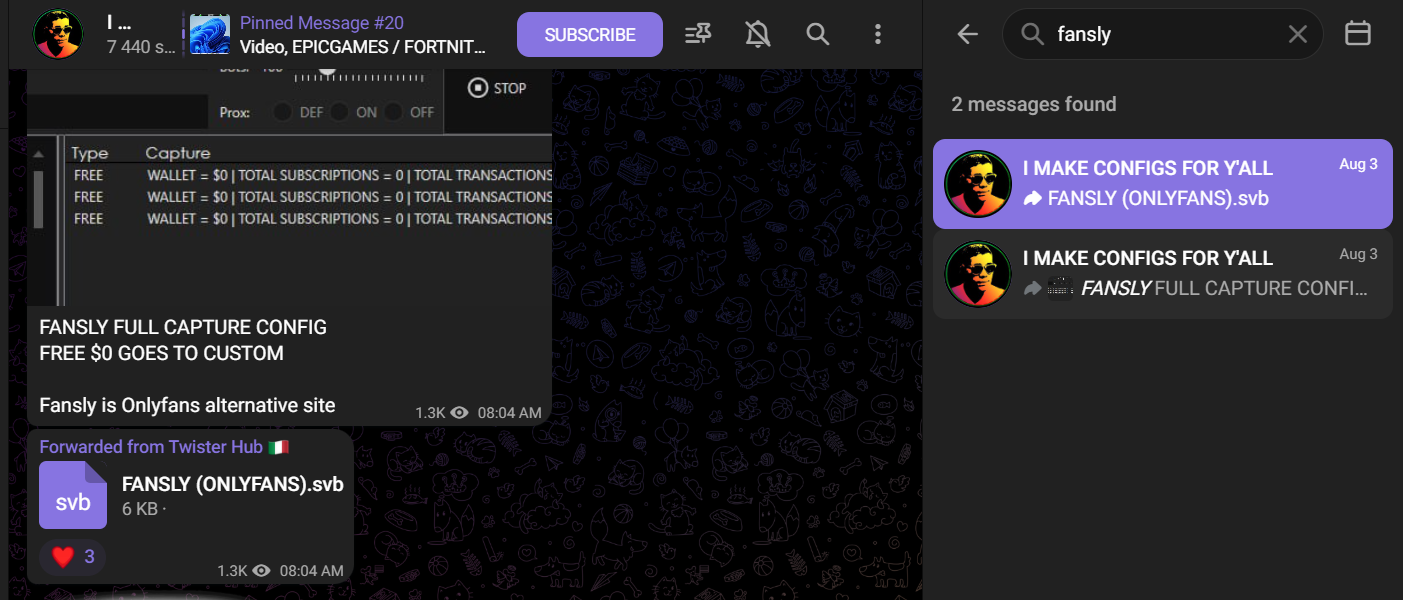Screen dimensions: 1403x600
Task: Click the SUBSCRIBE button
Action: coord(590,35)
